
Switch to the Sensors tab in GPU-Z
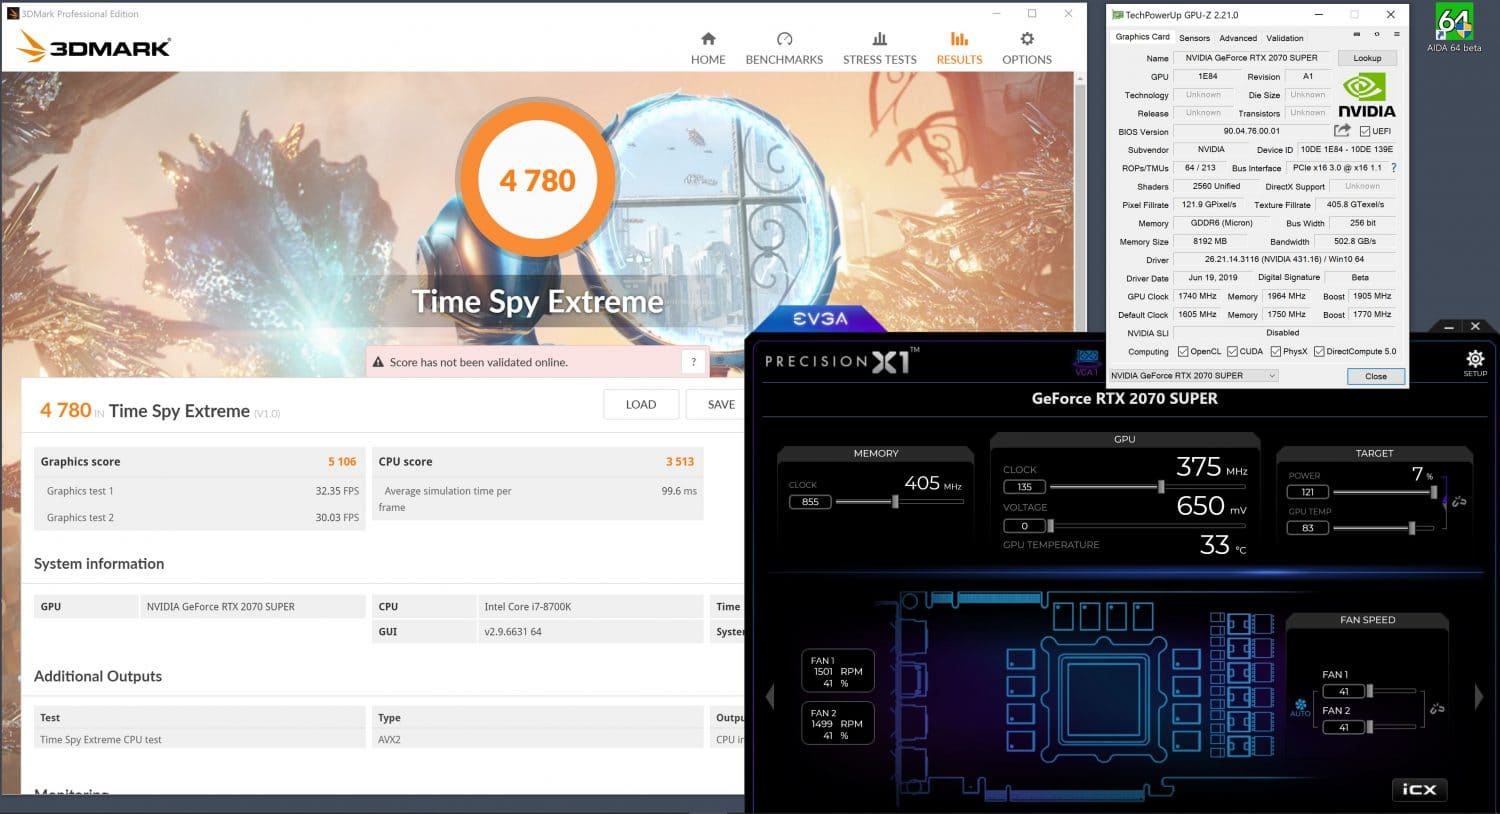click(1194, 38)
